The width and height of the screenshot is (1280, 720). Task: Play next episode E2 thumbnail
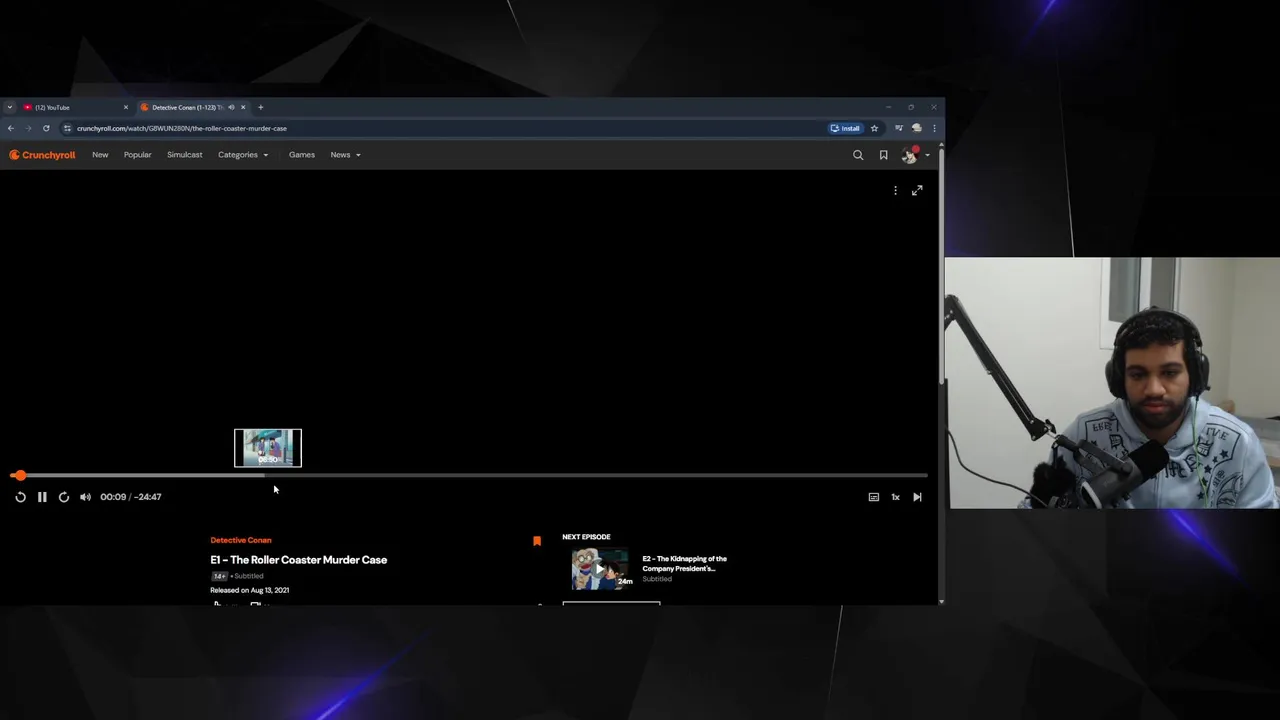pyautogui.click(x=600, y=569)
